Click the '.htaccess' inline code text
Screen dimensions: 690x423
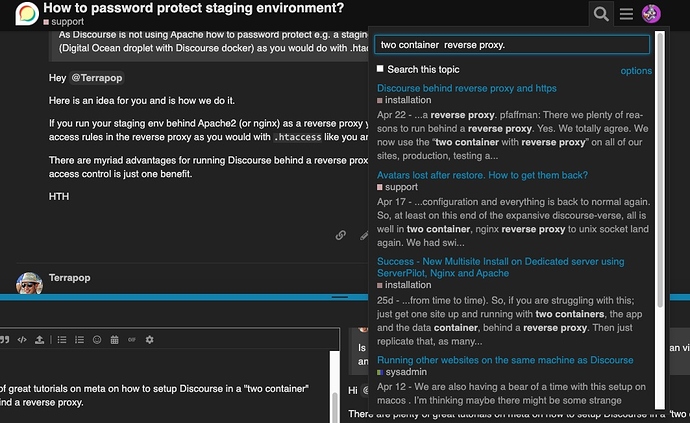tap(297, 137)
